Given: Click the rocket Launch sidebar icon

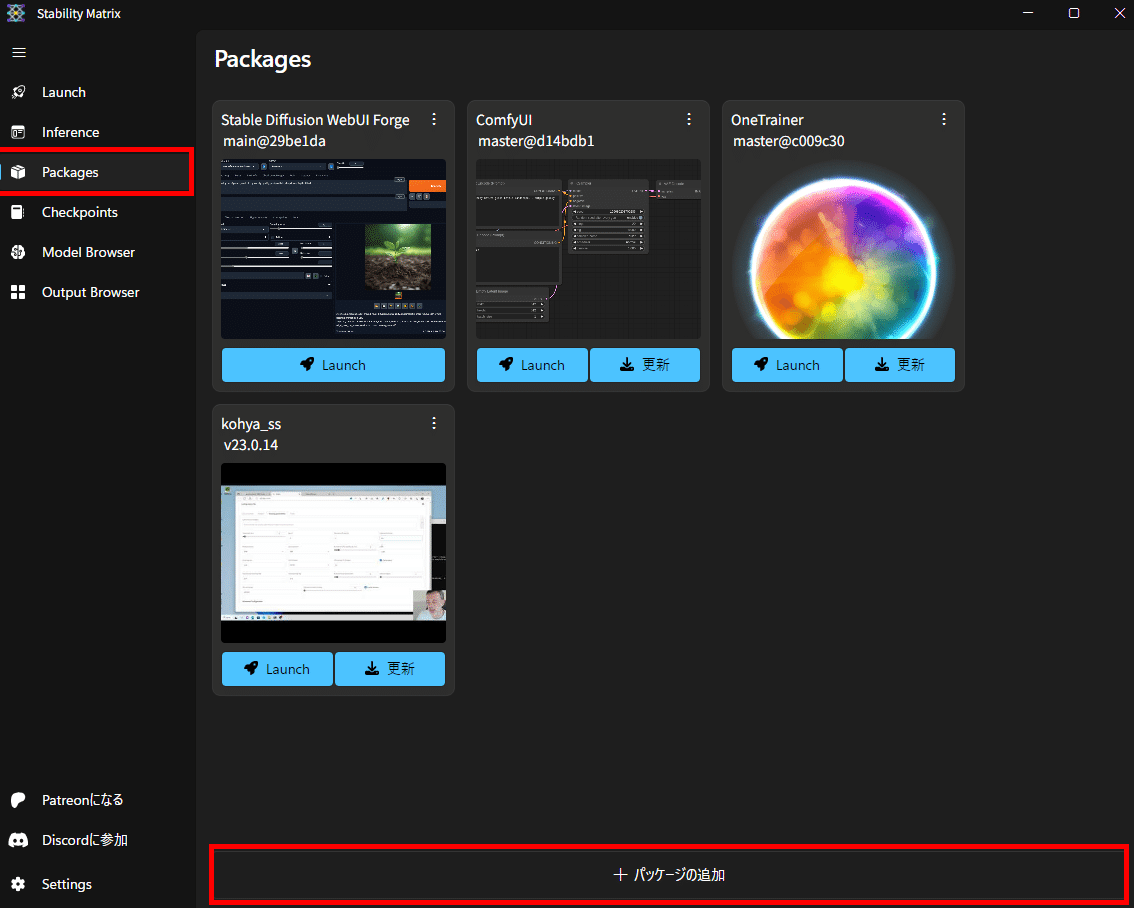Looking at the screenshot, I should [x=18, y=93].
